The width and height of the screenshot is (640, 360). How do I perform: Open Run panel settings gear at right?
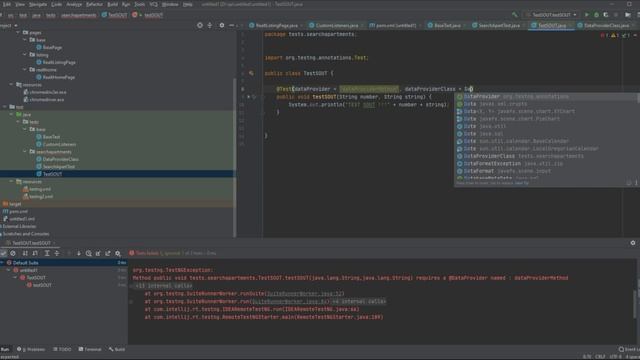633,243
